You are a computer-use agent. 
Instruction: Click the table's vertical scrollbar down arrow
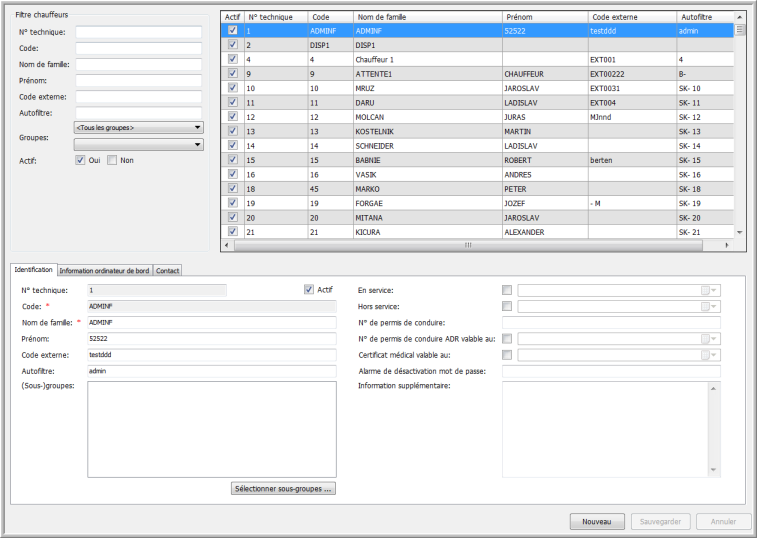pos(740,232)
